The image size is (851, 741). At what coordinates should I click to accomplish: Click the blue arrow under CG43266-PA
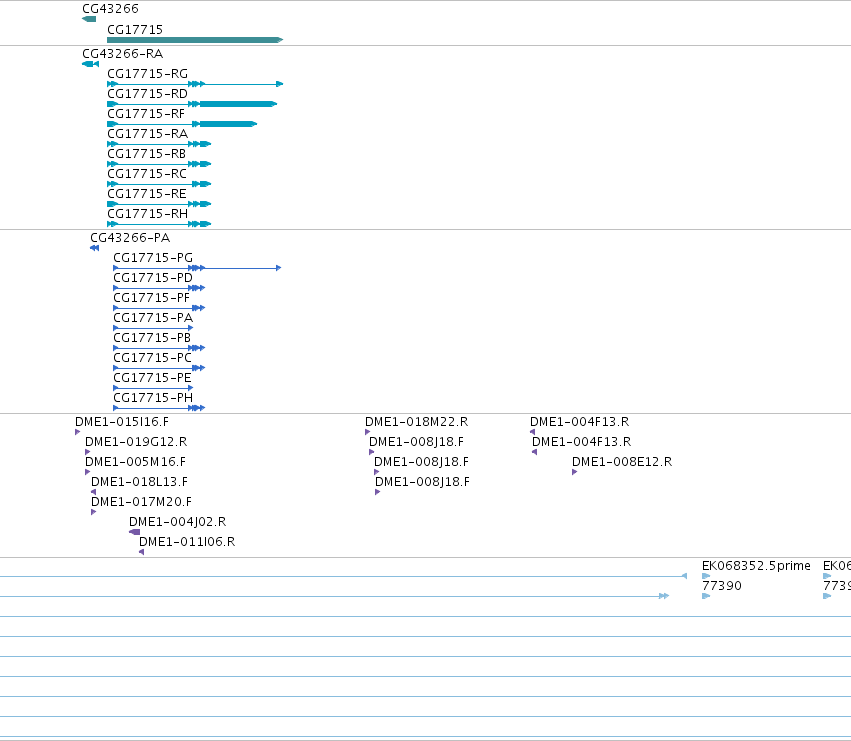tap(94, 248)
